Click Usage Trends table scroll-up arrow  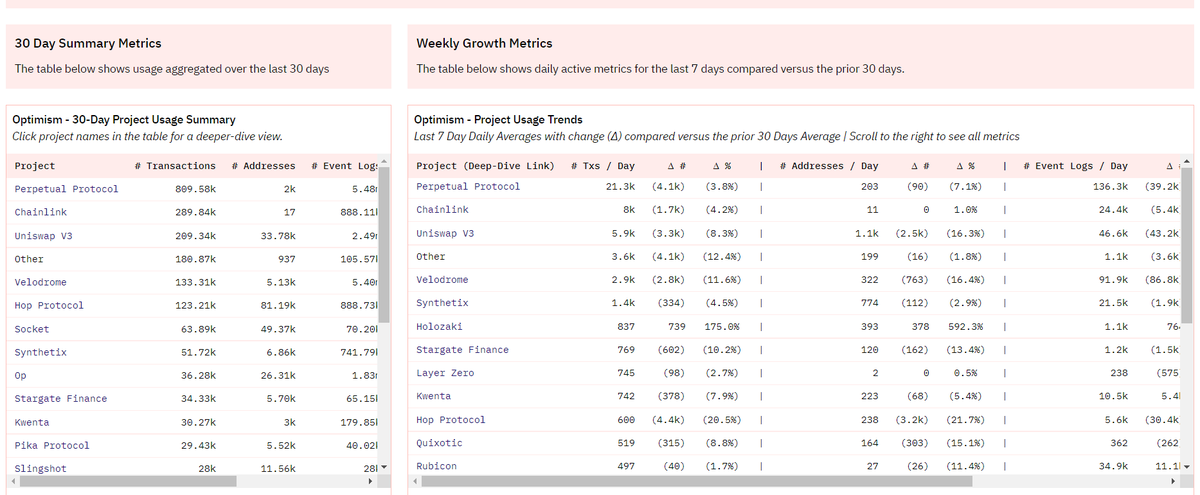(x=1188, y=163)
